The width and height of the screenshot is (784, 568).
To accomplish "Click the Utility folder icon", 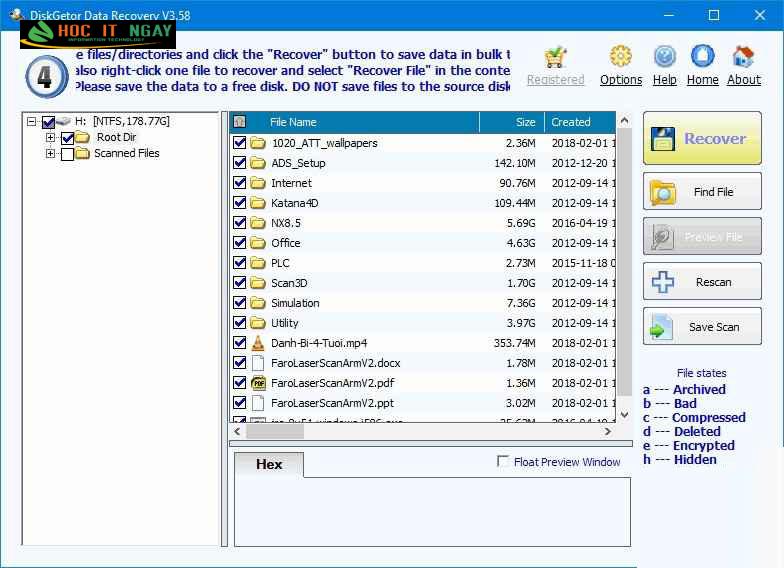I will click(x=258, y=323).
